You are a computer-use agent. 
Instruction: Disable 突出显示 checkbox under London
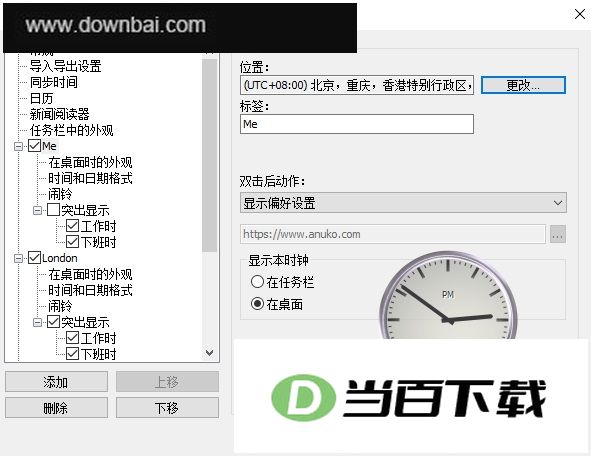pyautogui.click(x=53, y=322)
